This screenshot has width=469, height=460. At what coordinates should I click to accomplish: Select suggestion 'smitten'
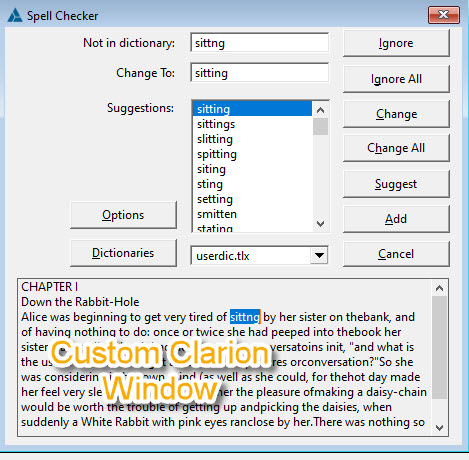(252, 214)
